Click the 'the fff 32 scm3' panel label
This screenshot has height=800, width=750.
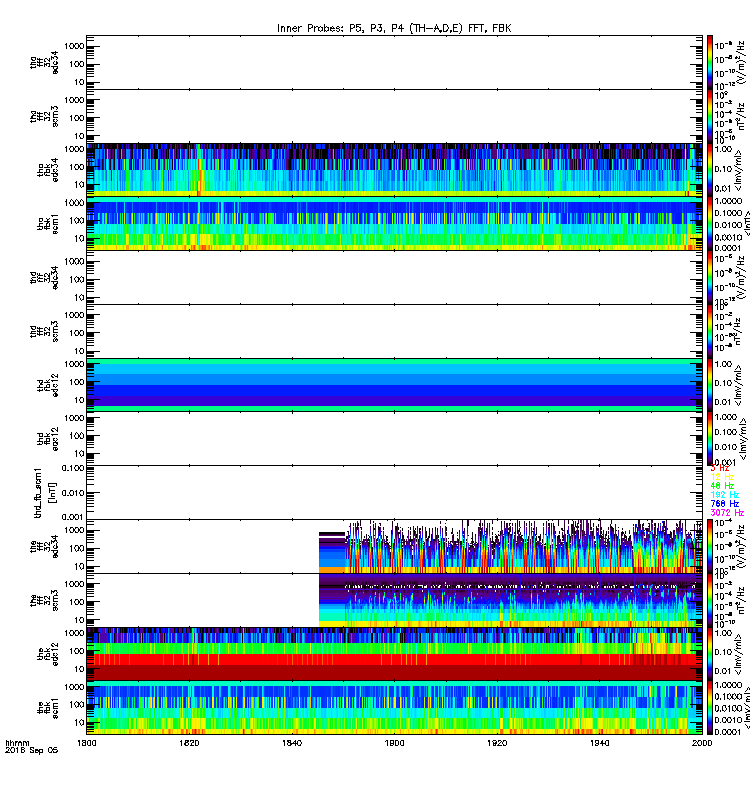click(x=45, y=601)
